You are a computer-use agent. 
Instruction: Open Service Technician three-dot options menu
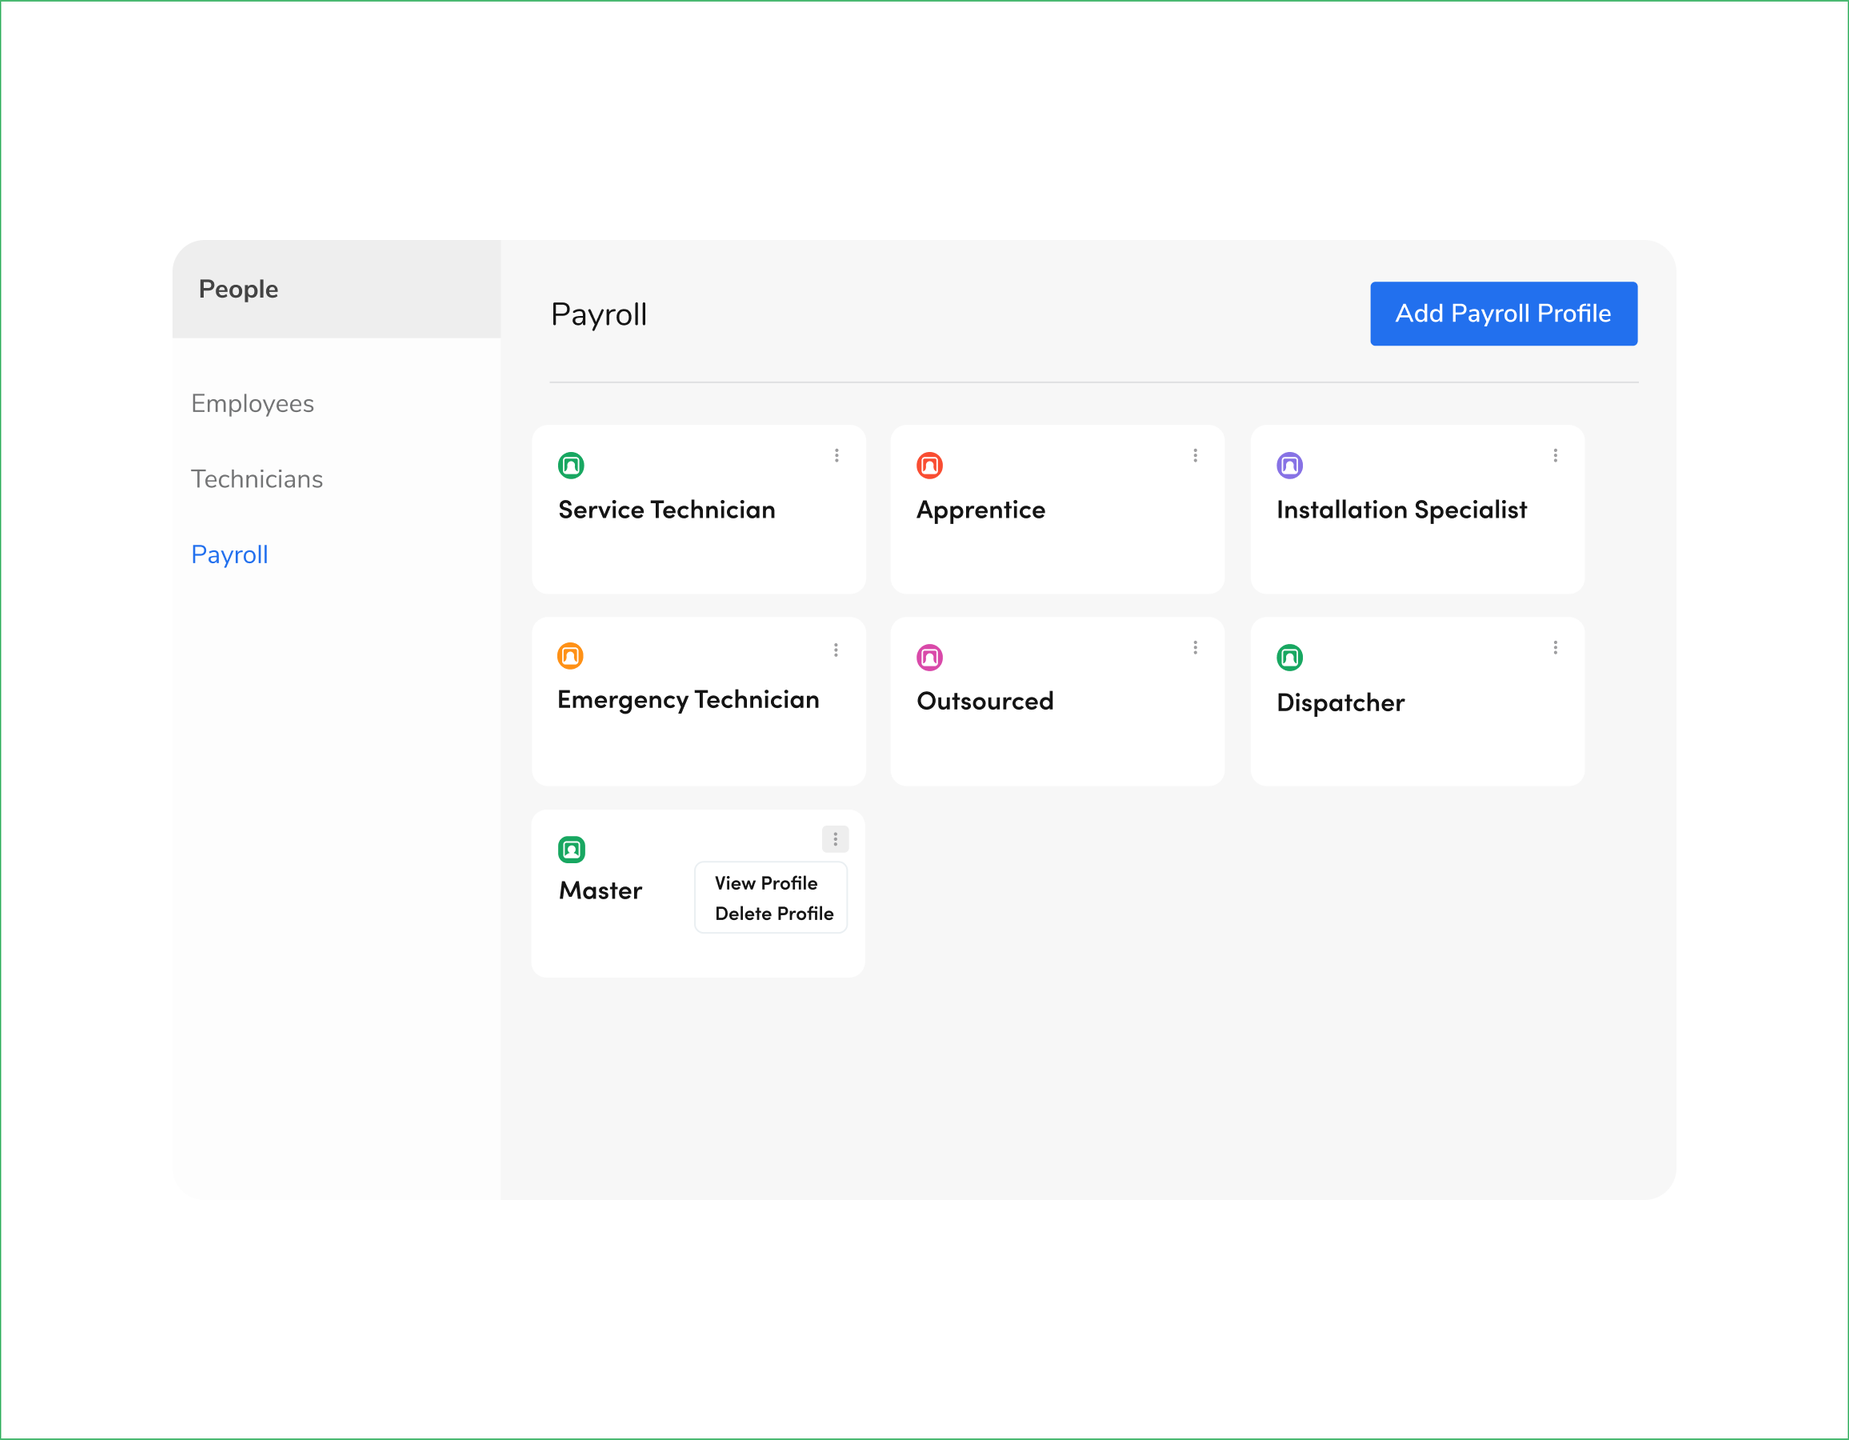[x=836, y=456]
